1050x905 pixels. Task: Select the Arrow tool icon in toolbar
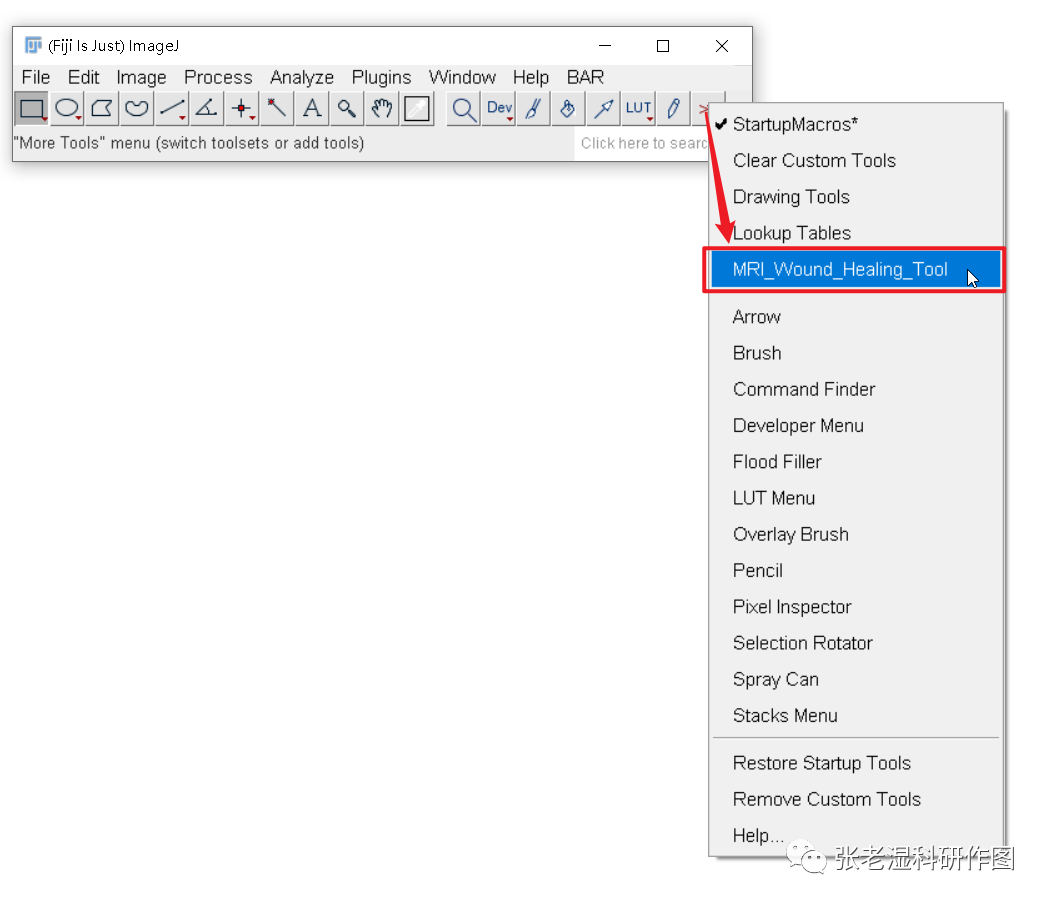[603, 109]
